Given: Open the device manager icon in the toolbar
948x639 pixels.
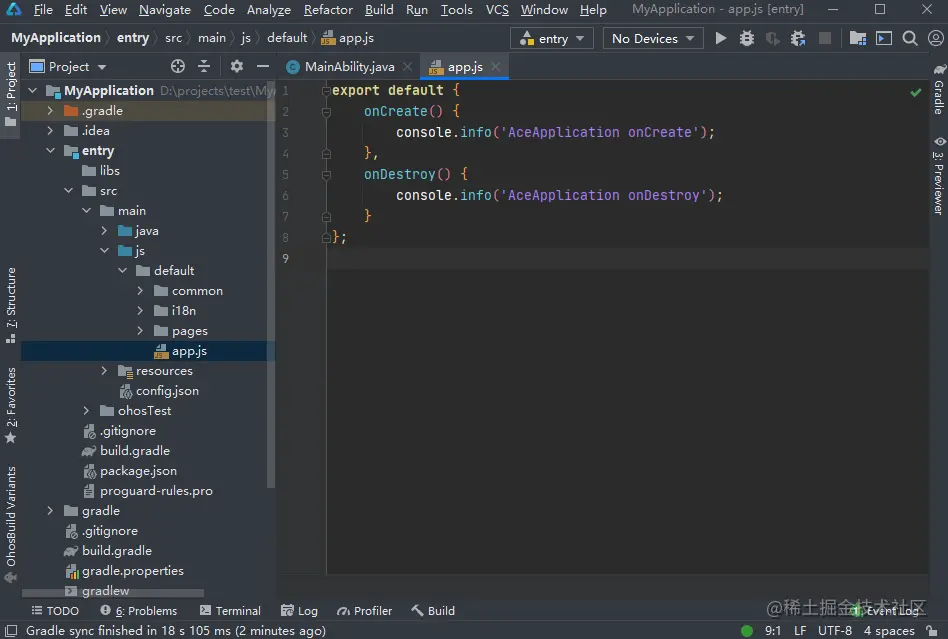Looking at the screenshot, I should click(884, 38).
